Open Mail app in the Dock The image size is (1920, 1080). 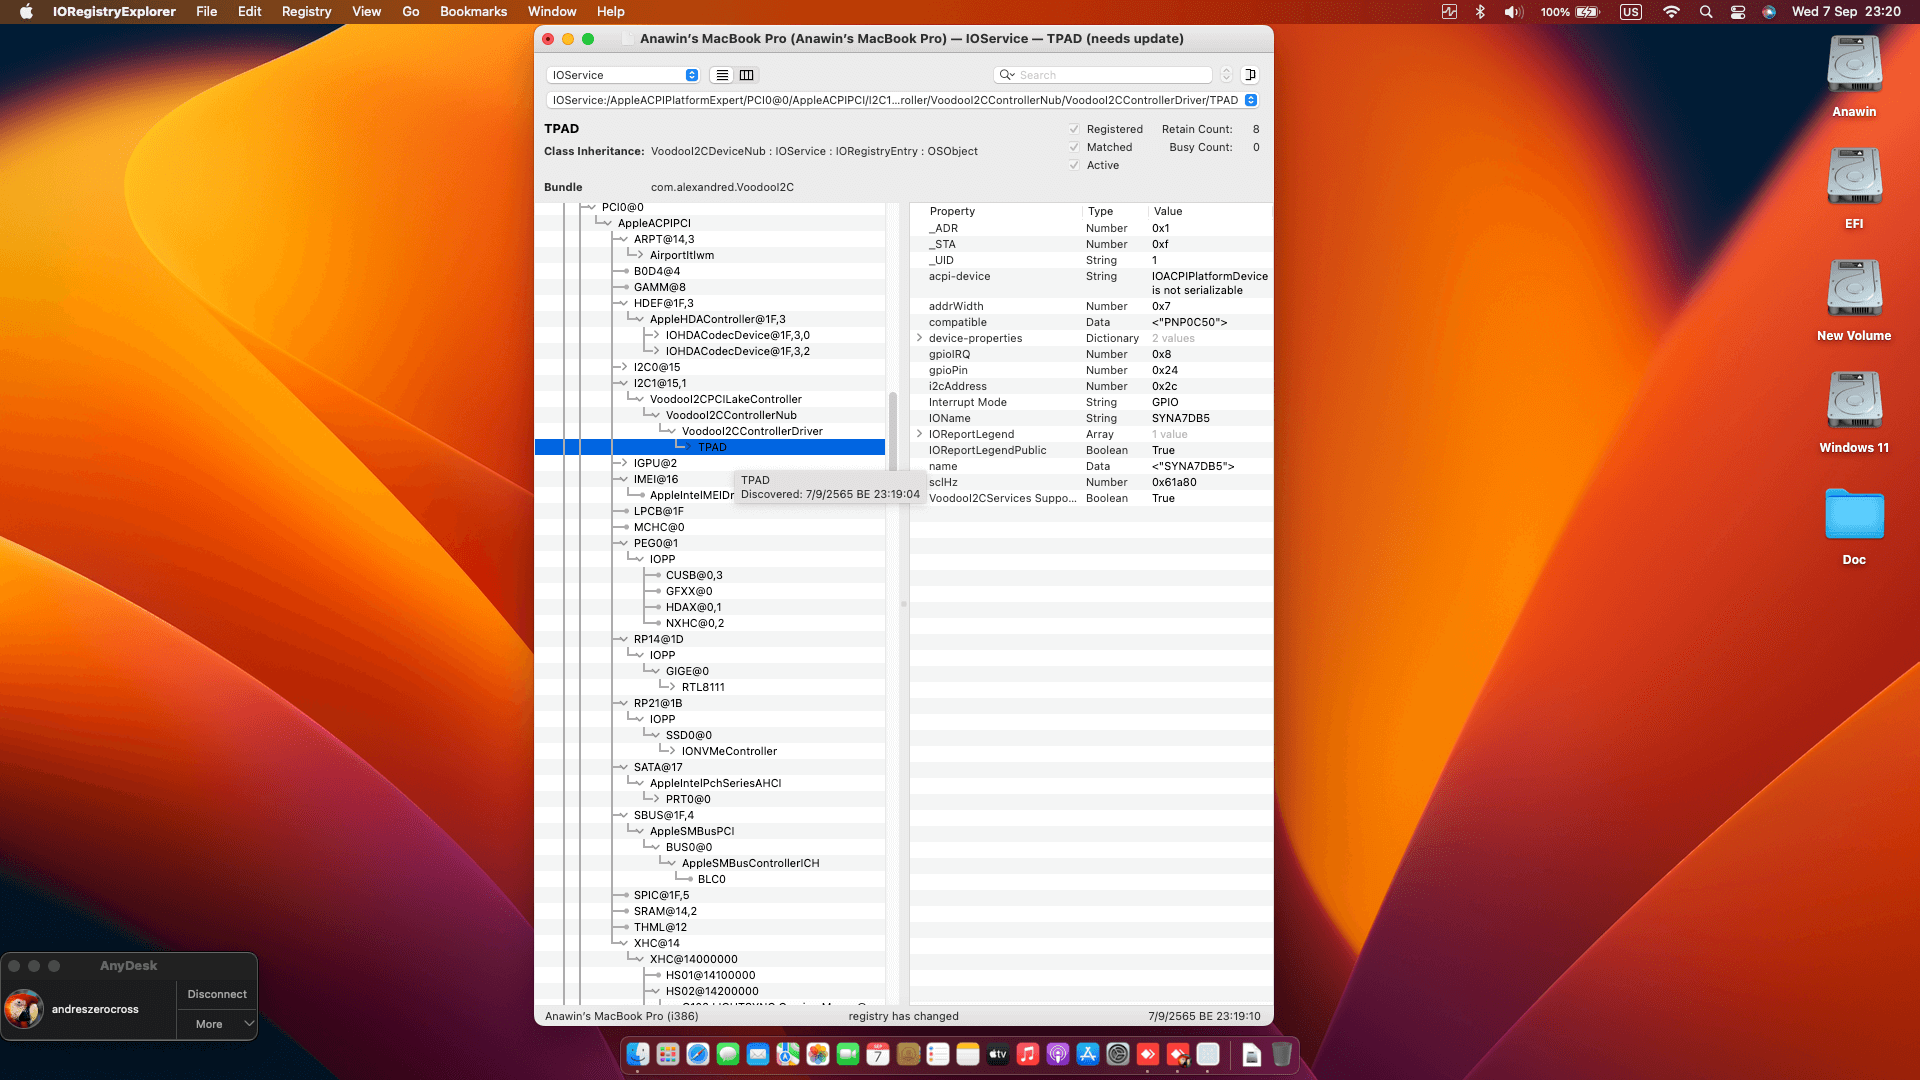coord(758,1054)
